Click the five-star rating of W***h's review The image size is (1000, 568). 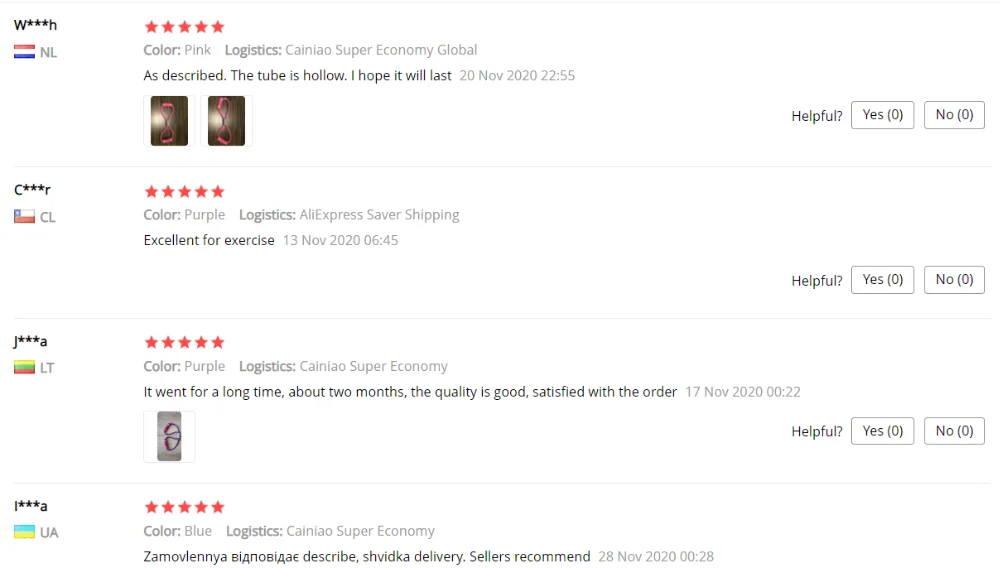point(184,27)
